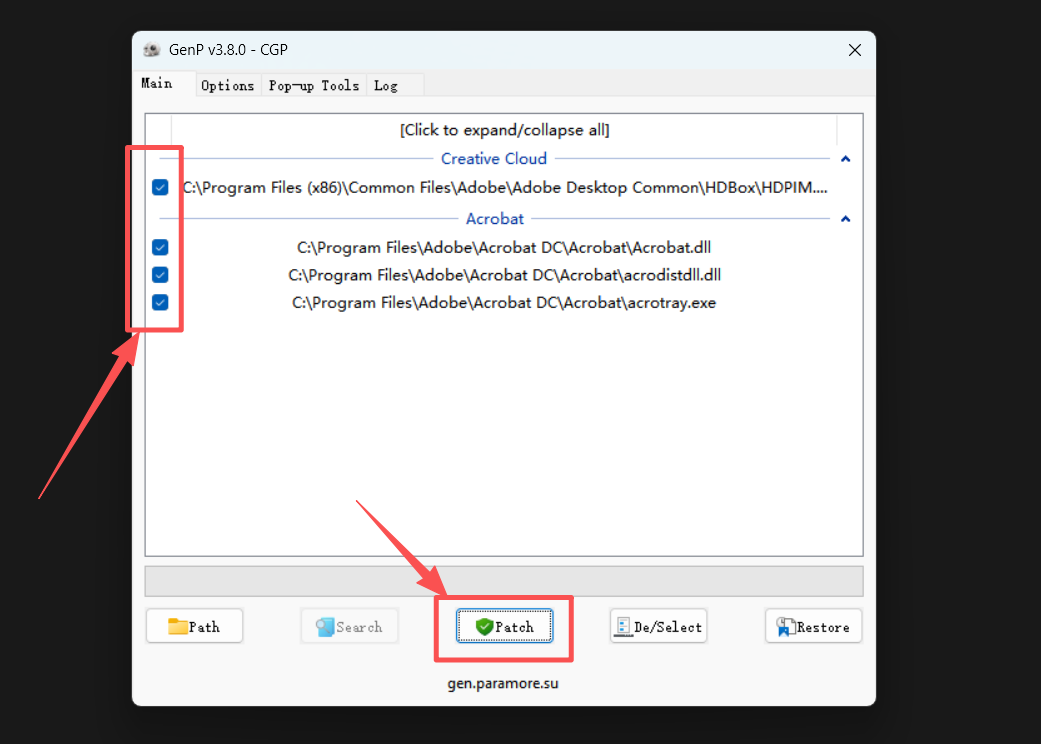Uncheck the Acrobat.dll checkbox
The height and width of the screenshot is (744, 1041).
(160, 248)
